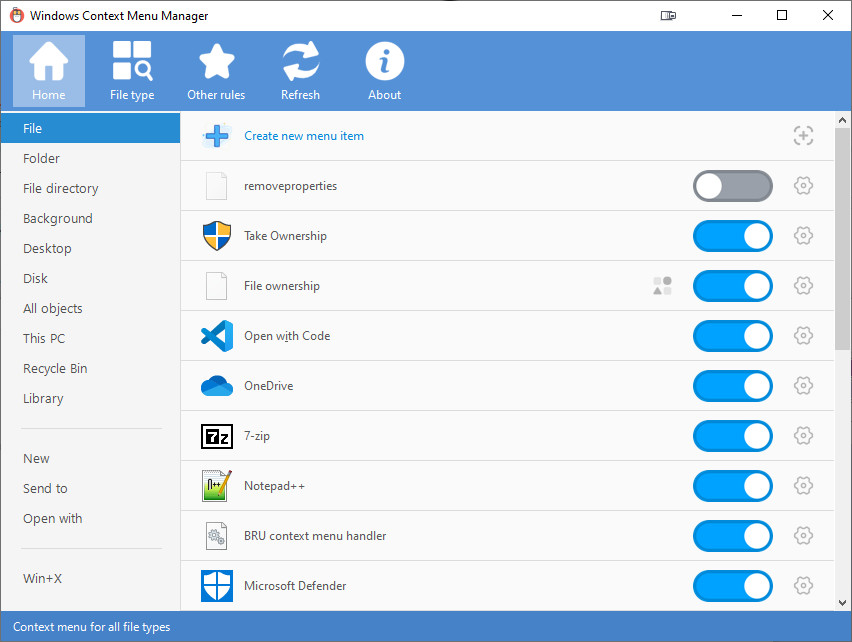This screenshot has width=852, height=642.
Task: Click the scrollbar down arrow
Action: (x=842, y=602)
